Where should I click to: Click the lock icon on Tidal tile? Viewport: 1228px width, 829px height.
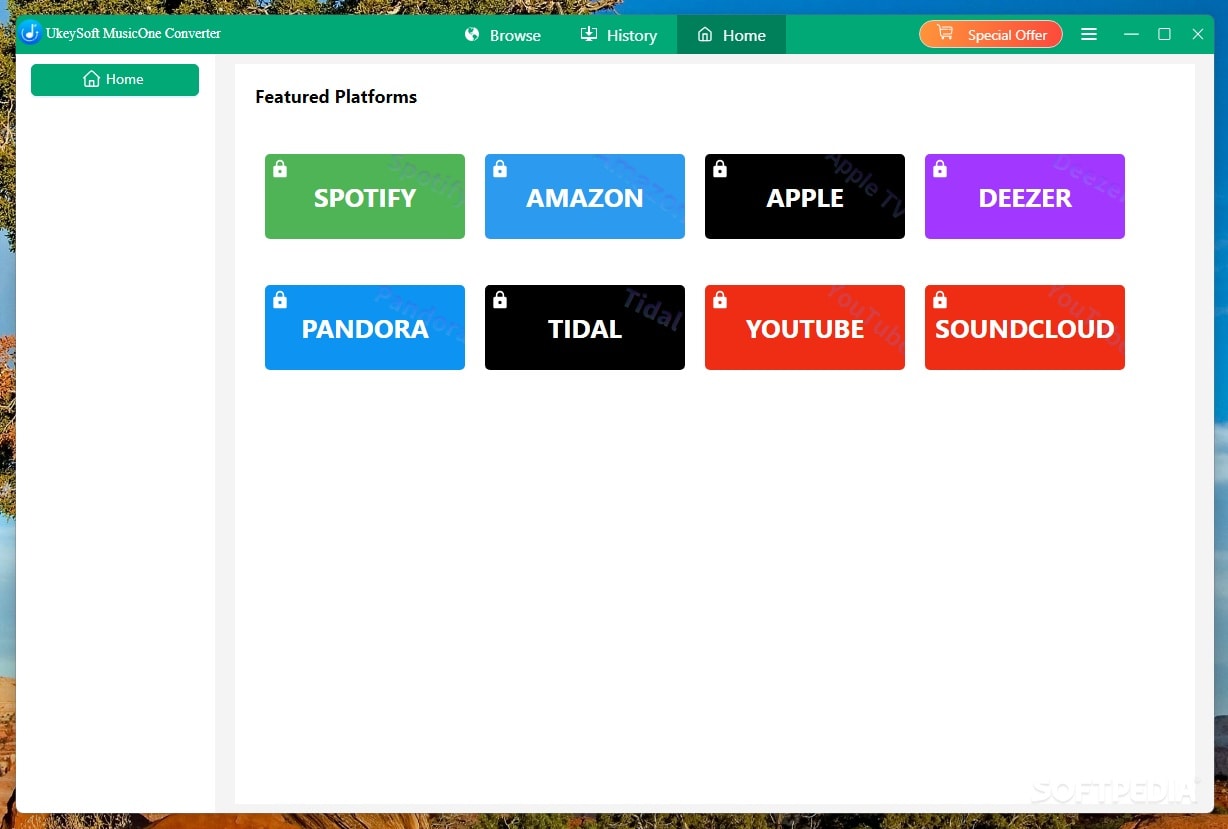[500, 300]
